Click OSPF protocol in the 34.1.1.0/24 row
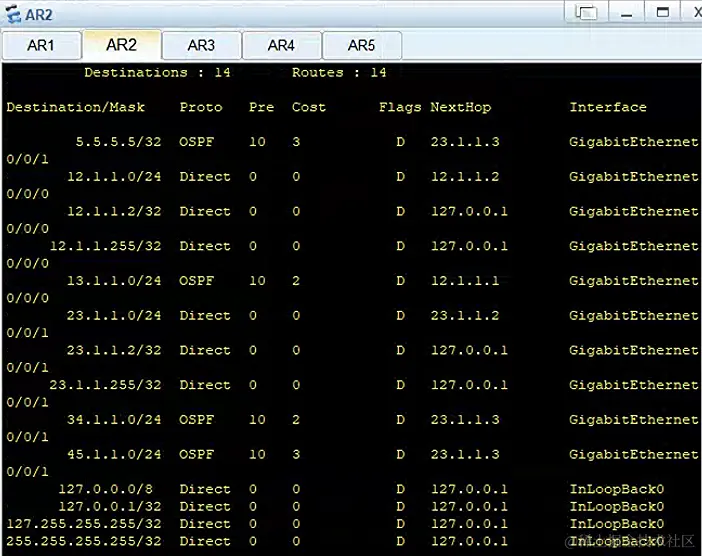Image resolution: width=702 pixels, height=556 pixels. tap(197, 419)
